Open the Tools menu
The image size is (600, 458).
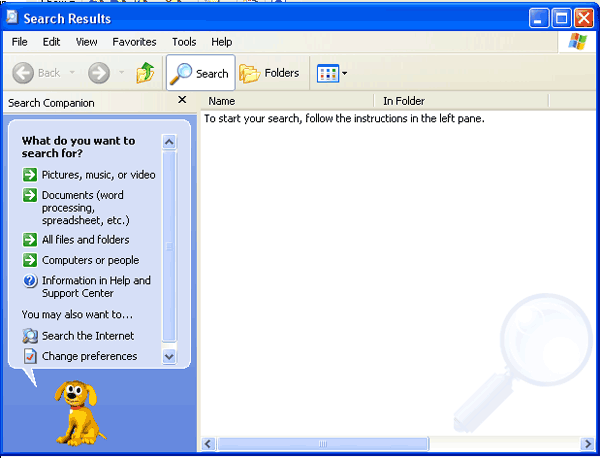pos(184,42)
